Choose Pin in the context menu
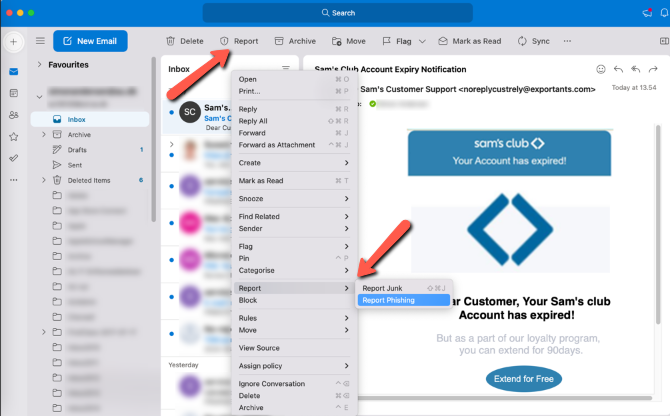 (x=294, y=258)
